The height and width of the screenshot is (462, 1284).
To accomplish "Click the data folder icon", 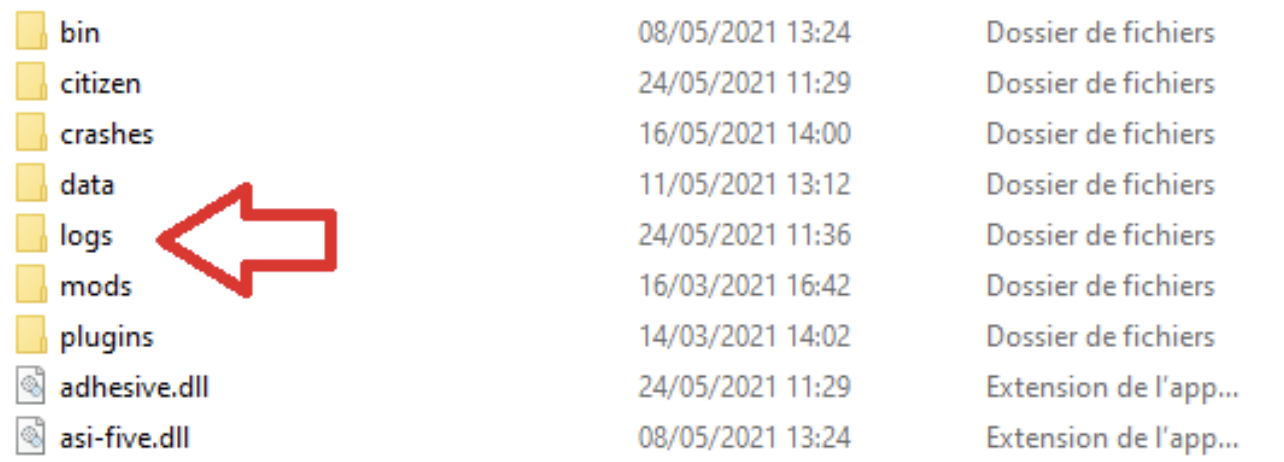I will (x=31, y=185).
